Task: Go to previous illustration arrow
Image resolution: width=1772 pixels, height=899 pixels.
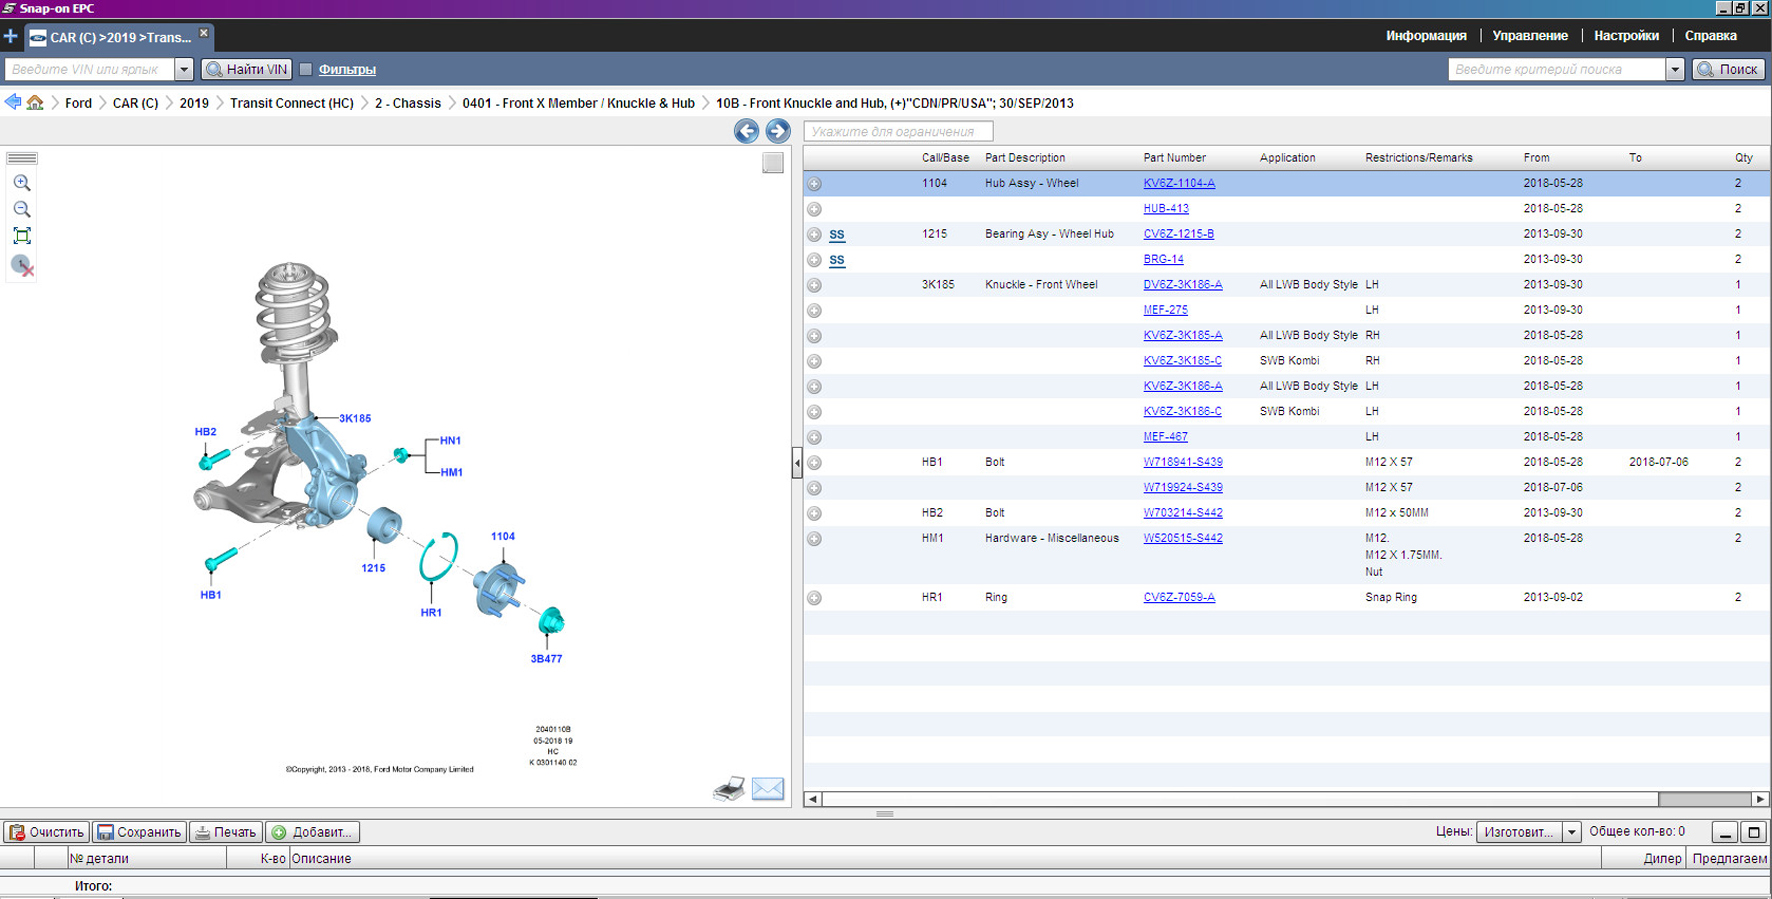Action: click(746, 131)
